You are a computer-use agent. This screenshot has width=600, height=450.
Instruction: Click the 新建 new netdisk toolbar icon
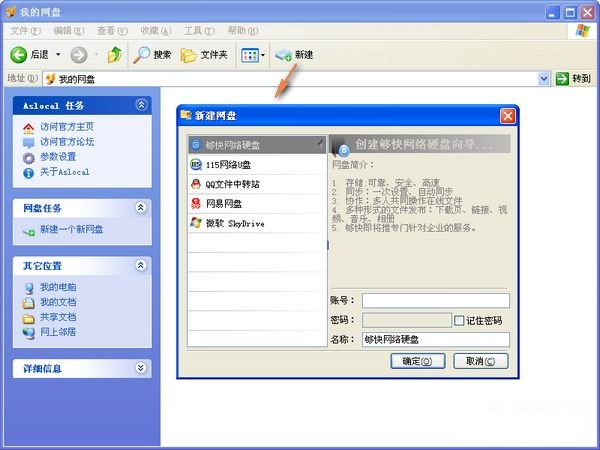(x=284, y=55)
